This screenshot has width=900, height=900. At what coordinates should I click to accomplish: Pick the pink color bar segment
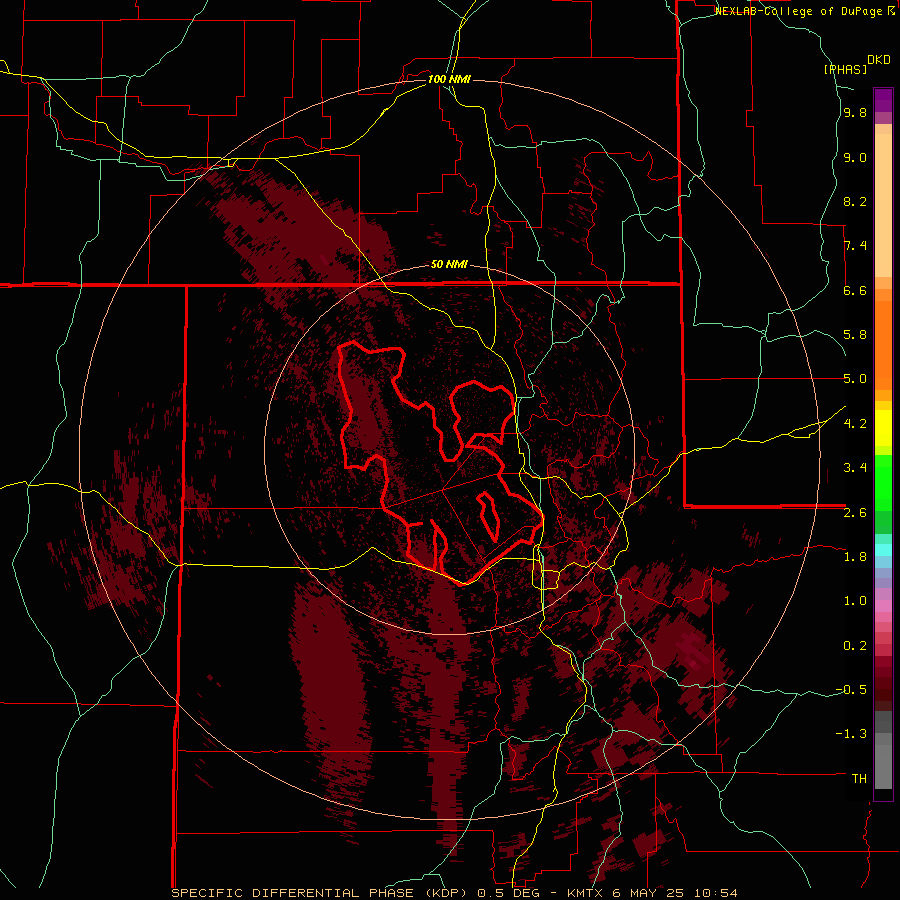click(883, 606)
